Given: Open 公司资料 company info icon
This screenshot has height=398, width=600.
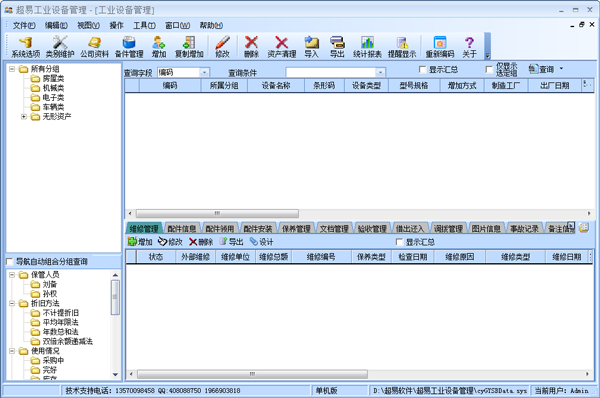Looking at the screenshot, I should click(x=94, y=47).
